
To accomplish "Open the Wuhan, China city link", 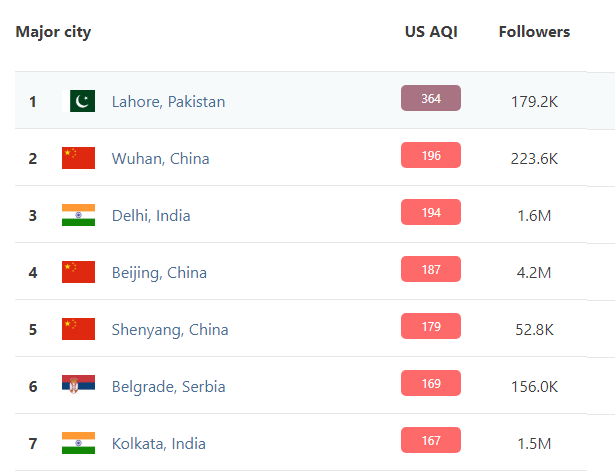I will 160,158.
